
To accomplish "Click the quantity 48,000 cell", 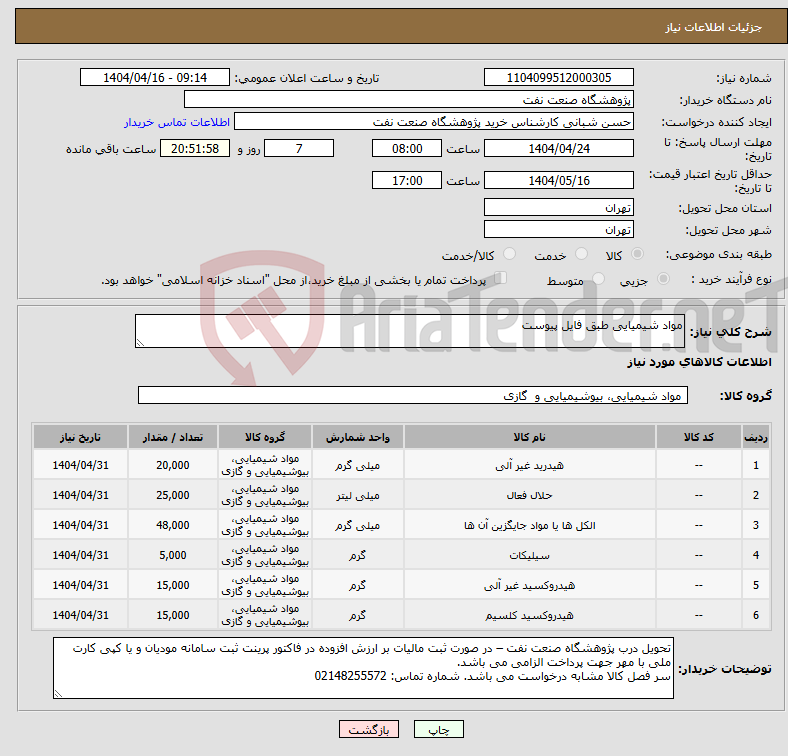I will (x=172, y=525).
